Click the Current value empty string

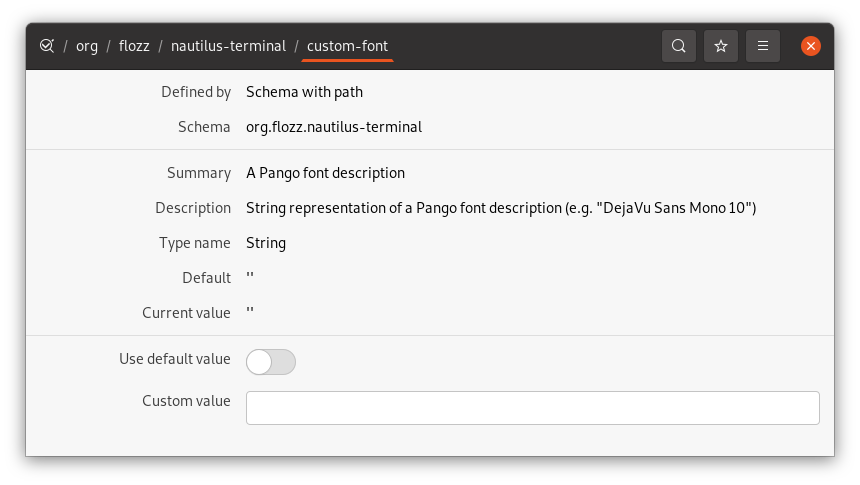[x=250, y=311]
